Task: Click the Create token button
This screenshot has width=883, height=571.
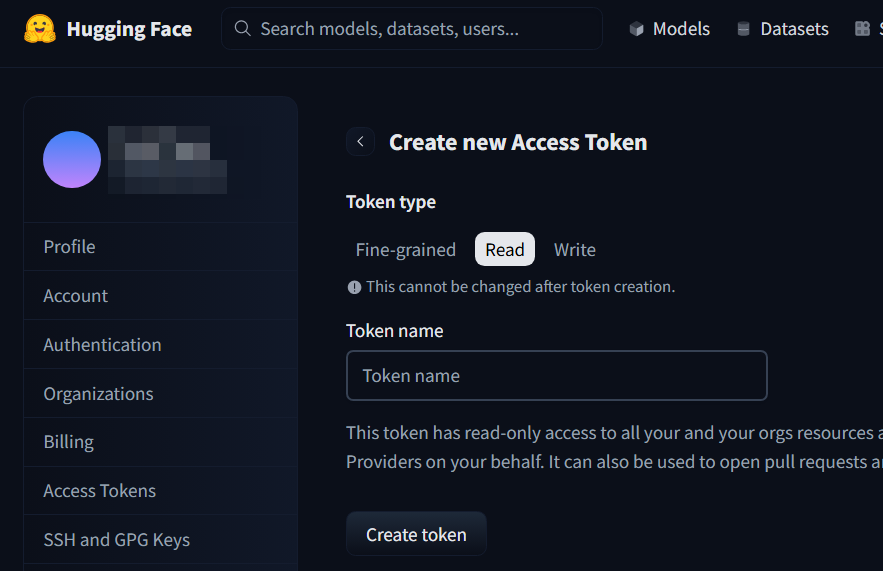Action: (x=416, y=535)
